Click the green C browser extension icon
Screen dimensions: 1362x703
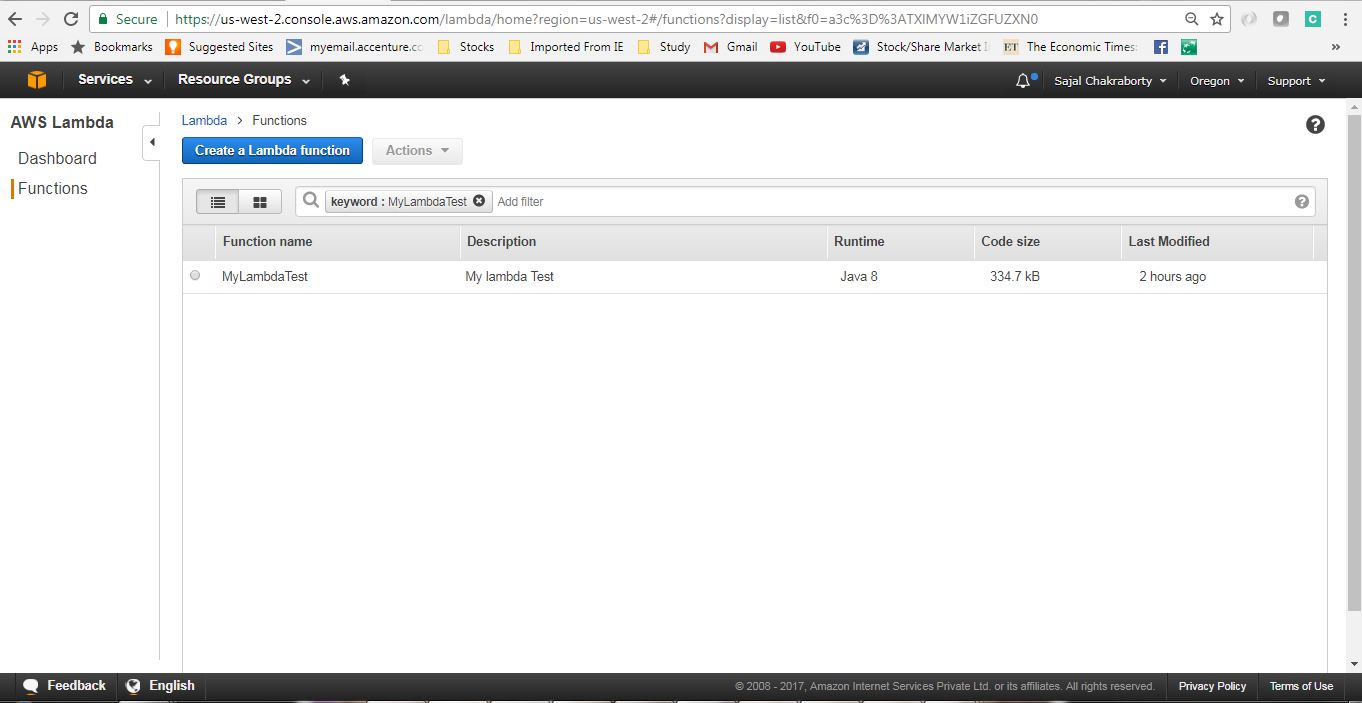click(x=1313, y=19)
